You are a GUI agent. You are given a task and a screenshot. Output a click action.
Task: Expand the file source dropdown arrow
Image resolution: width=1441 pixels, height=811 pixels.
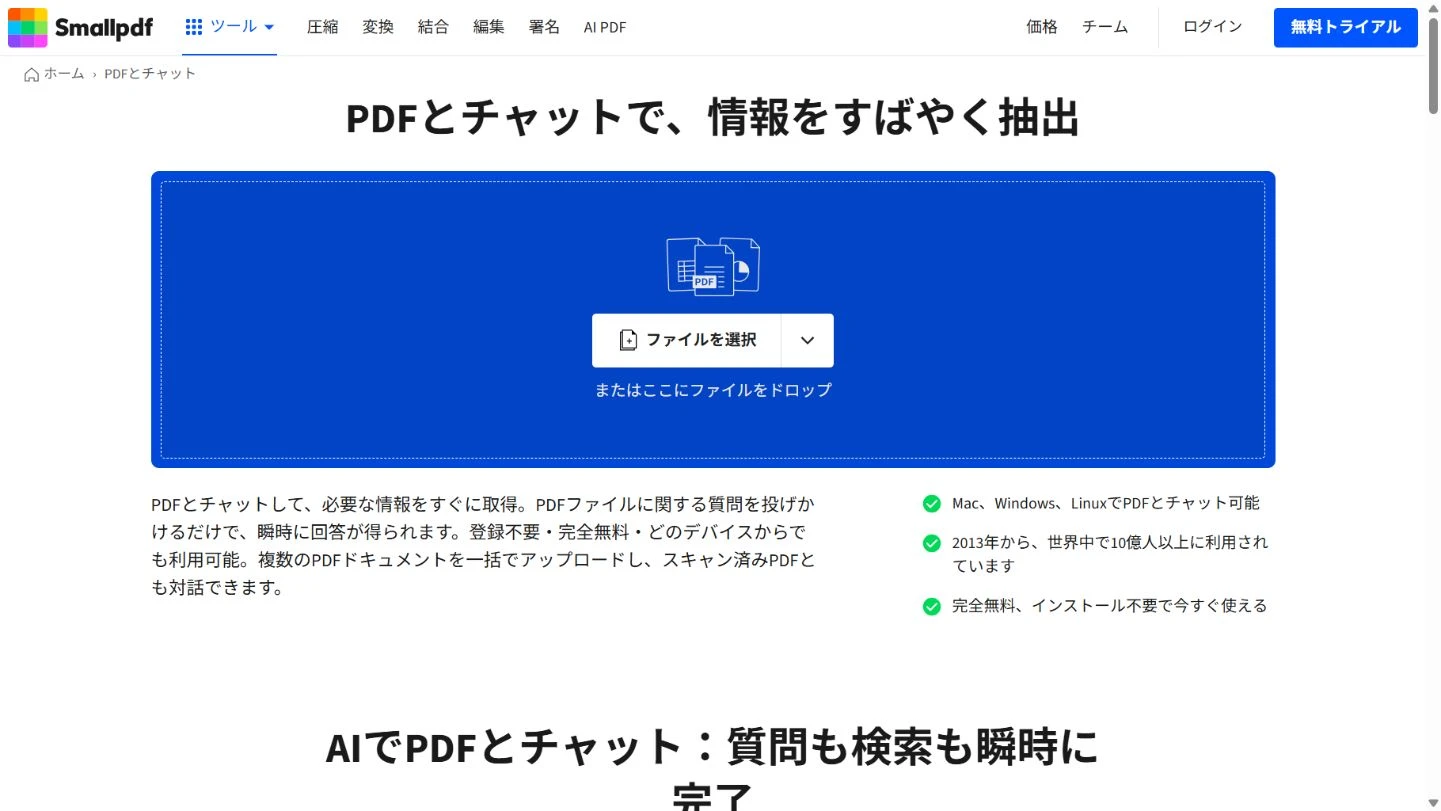808,340
